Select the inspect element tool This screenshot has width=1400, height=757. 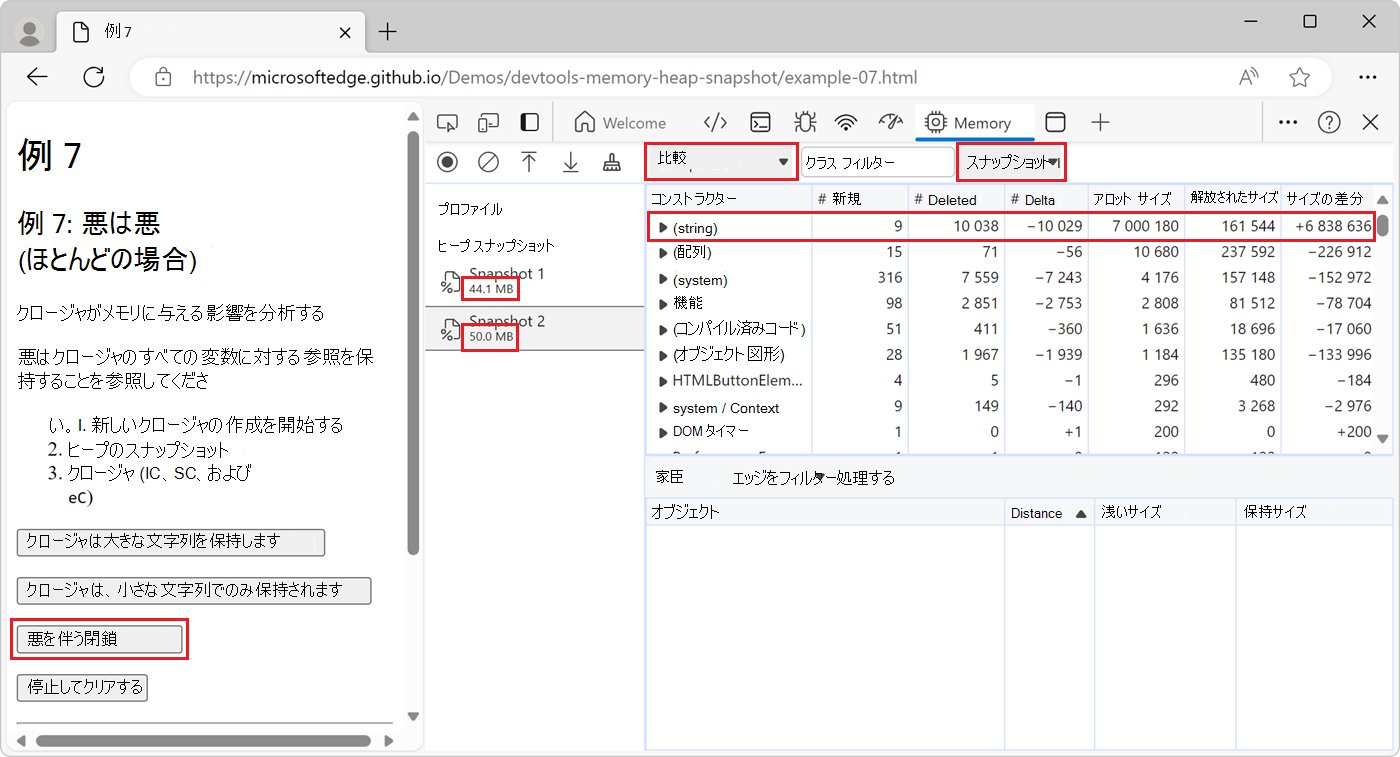pyautogui.click(x=448, y=121)
